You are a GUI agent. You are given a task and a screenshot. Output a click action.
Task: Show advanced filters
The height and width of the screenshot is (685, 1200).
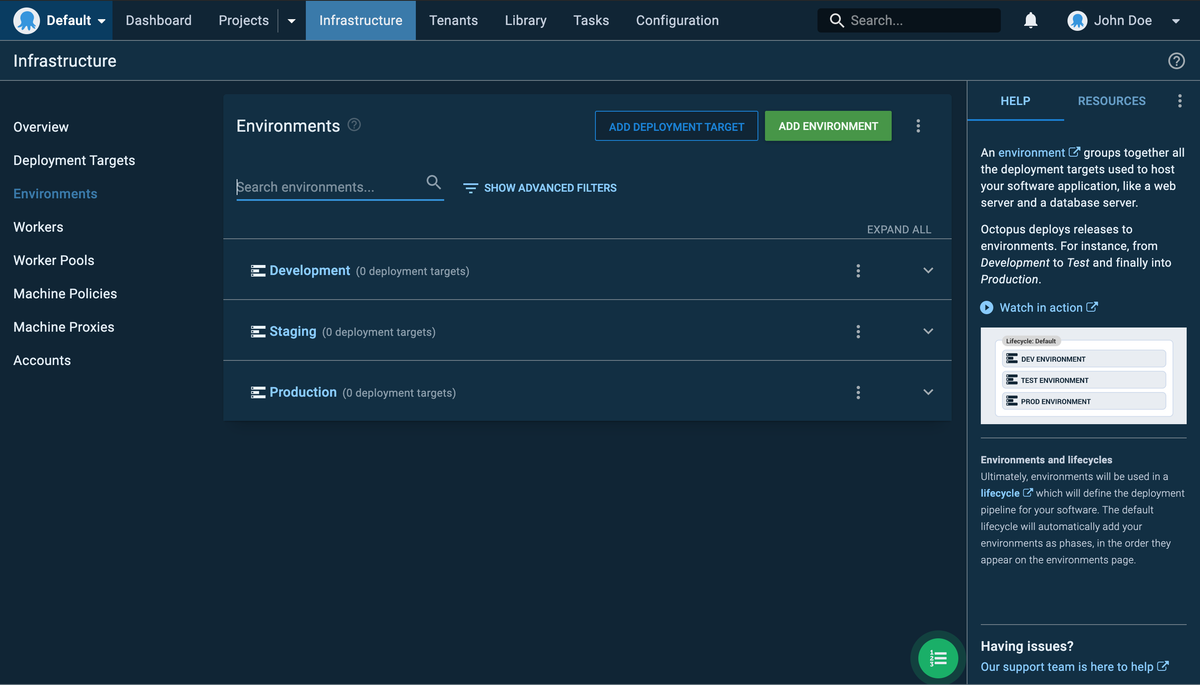point(540,188)
